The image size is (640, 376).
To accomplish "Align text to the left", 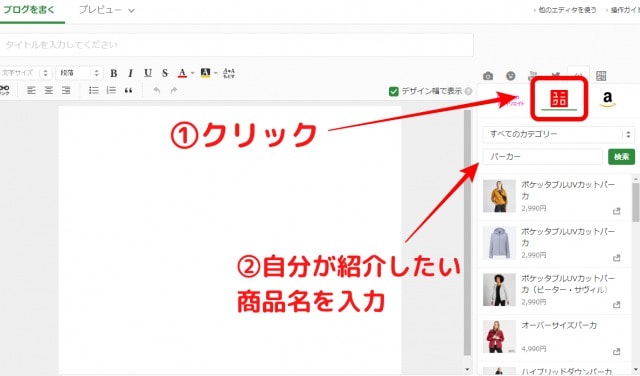I will (31, 90).
